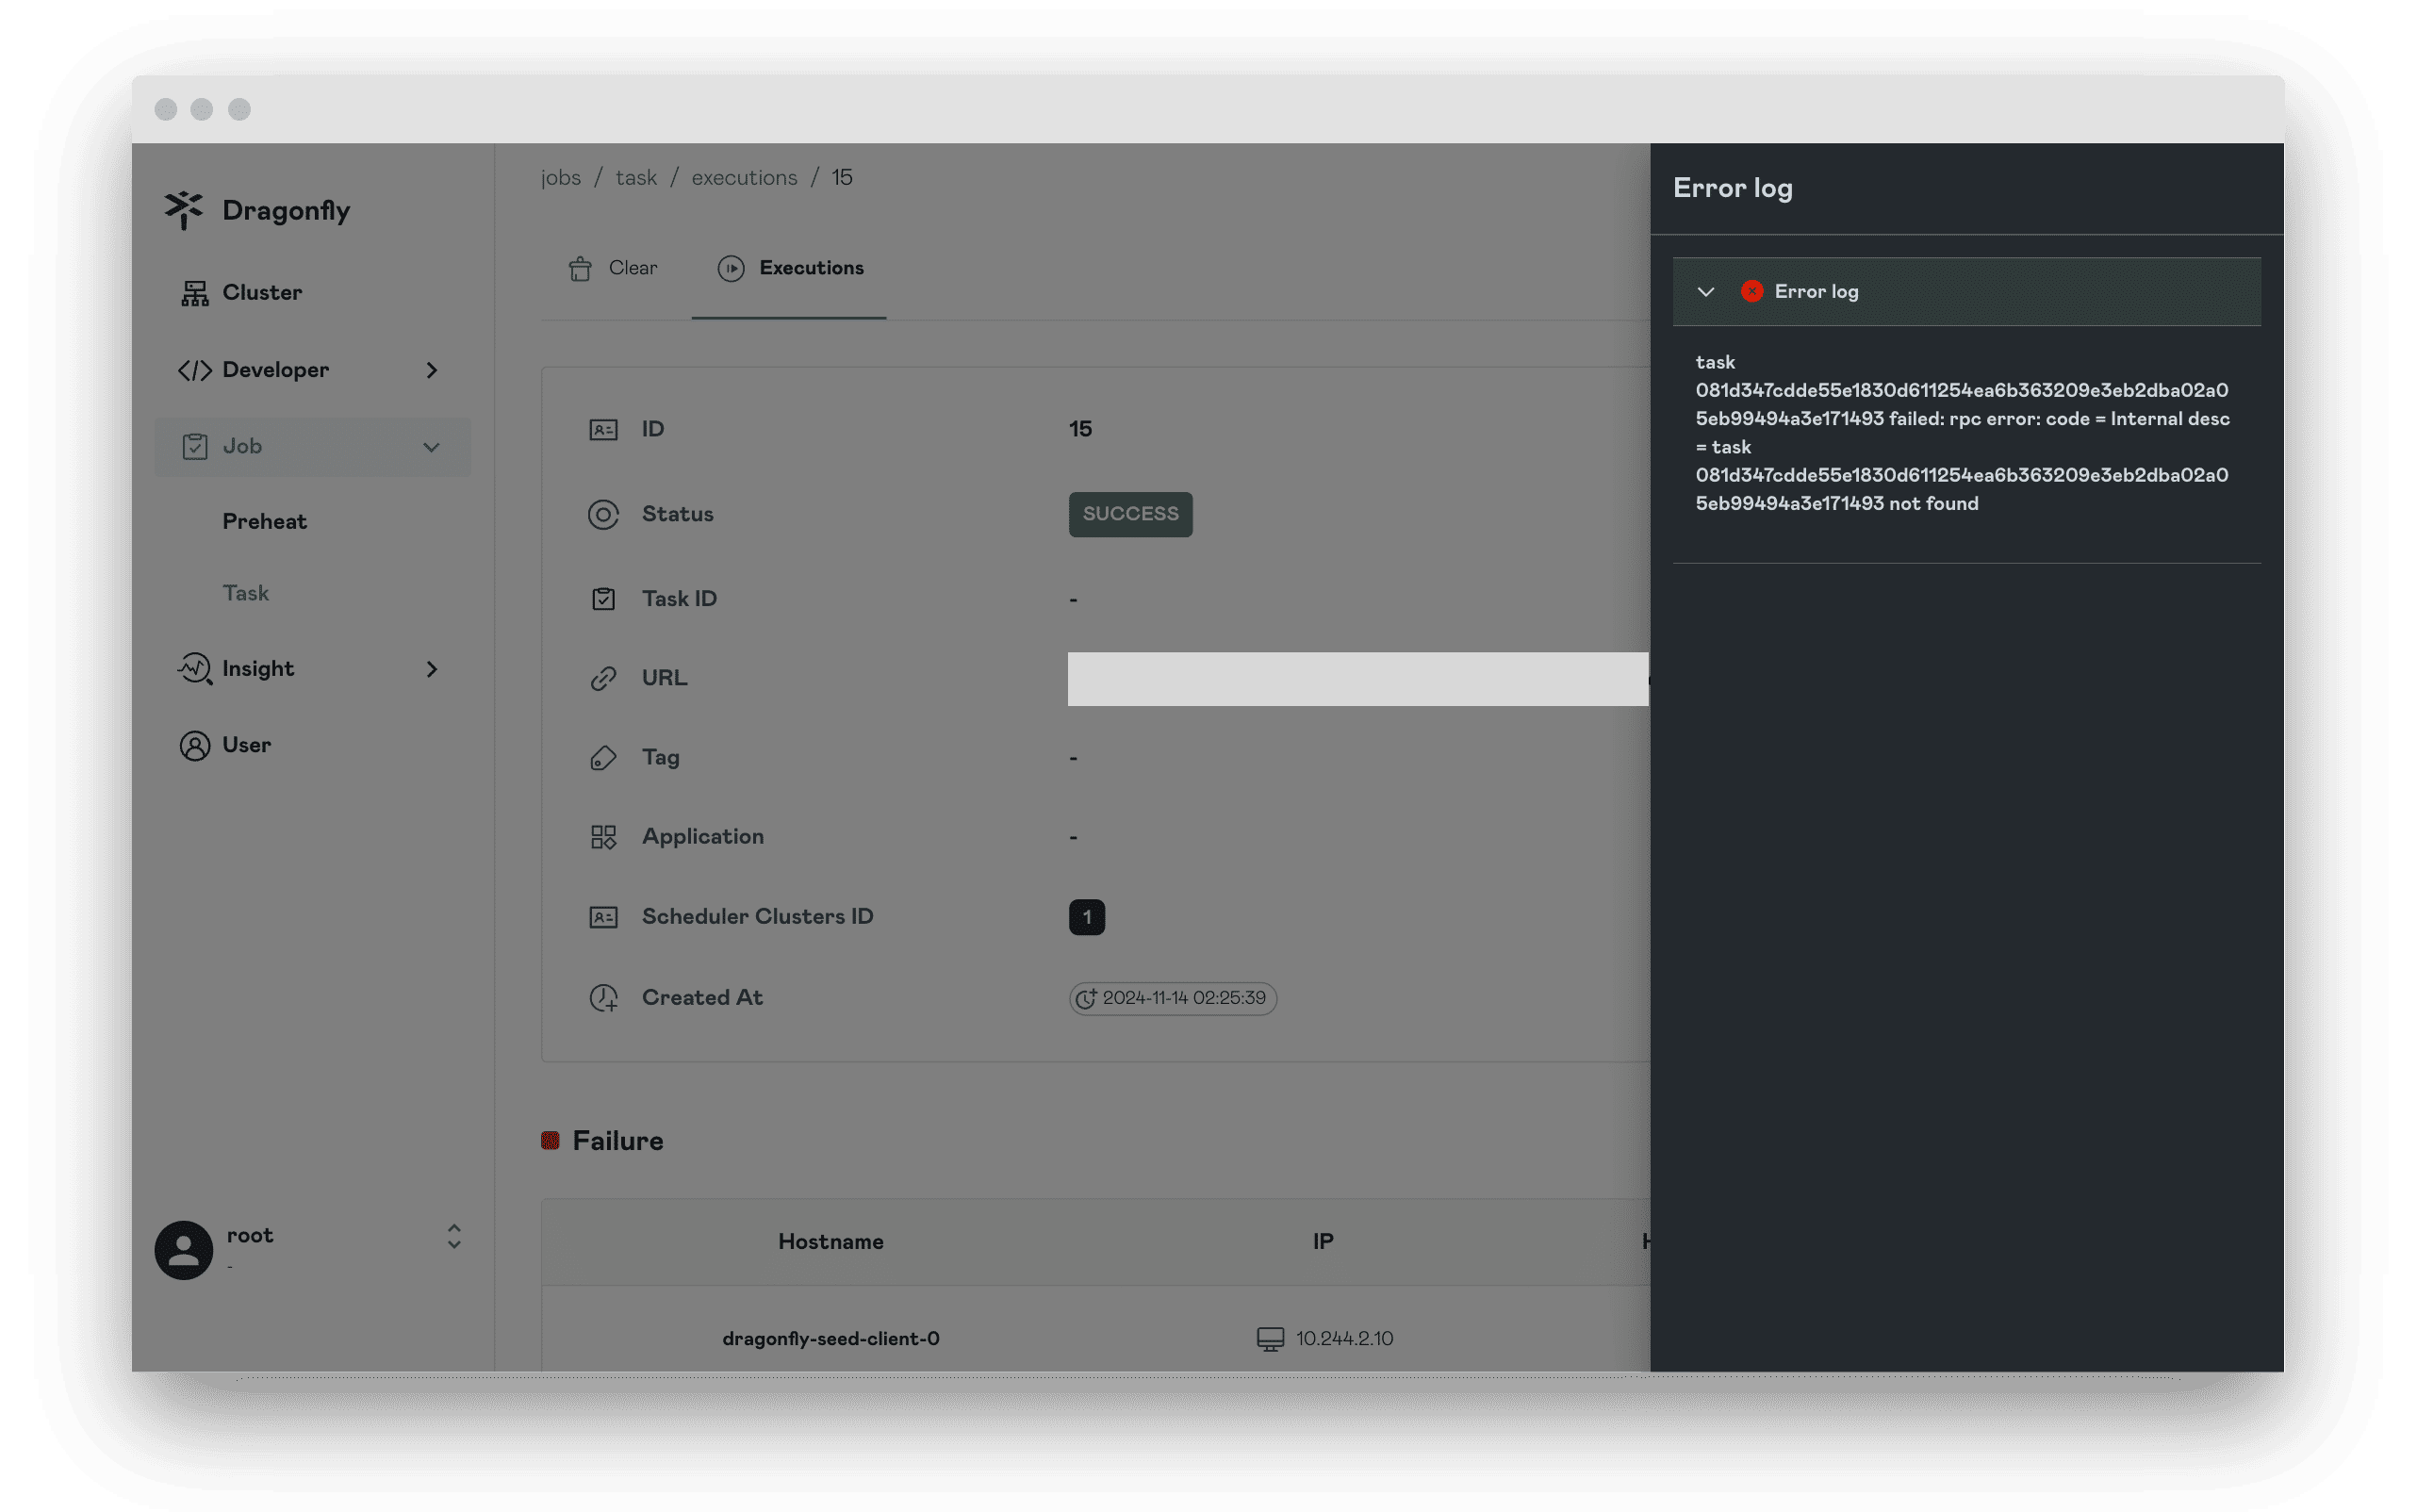Click the root account avatar
Viewport: 2417px width, 1512px height.
[183, 1250]
